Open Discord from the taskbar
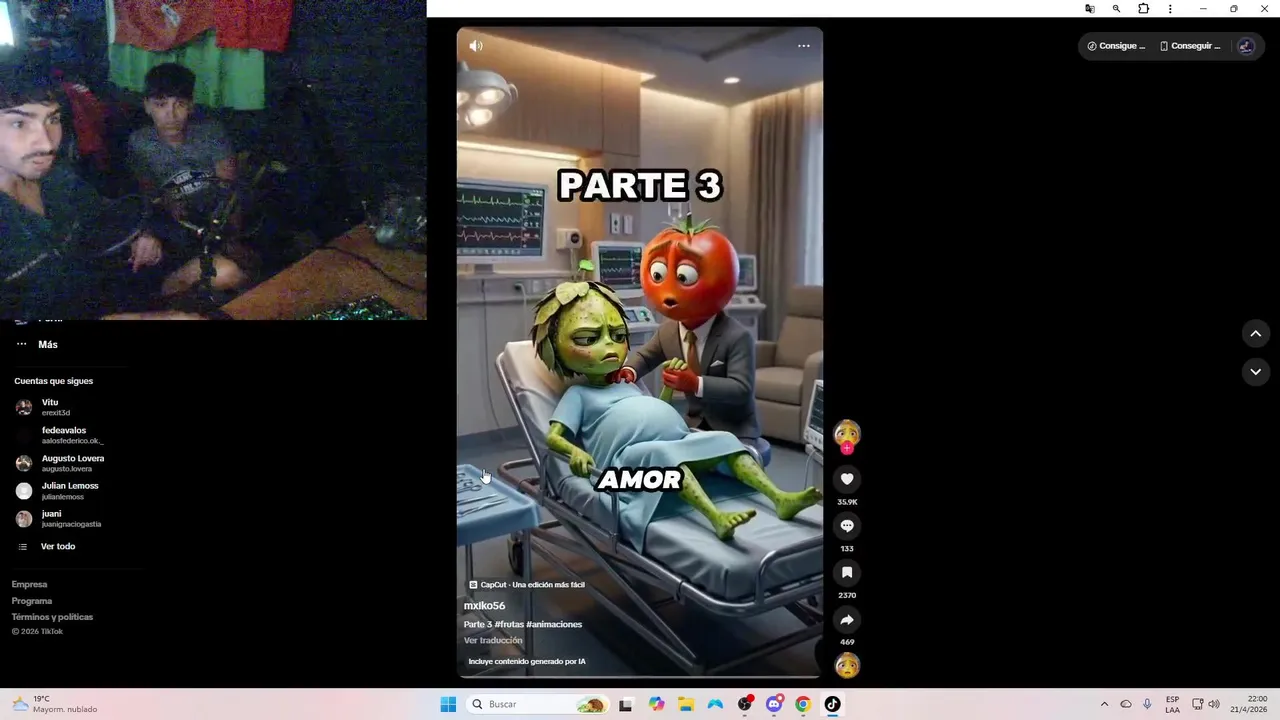This screenshot has height=720, width=1280. click(x=774, y=704)
